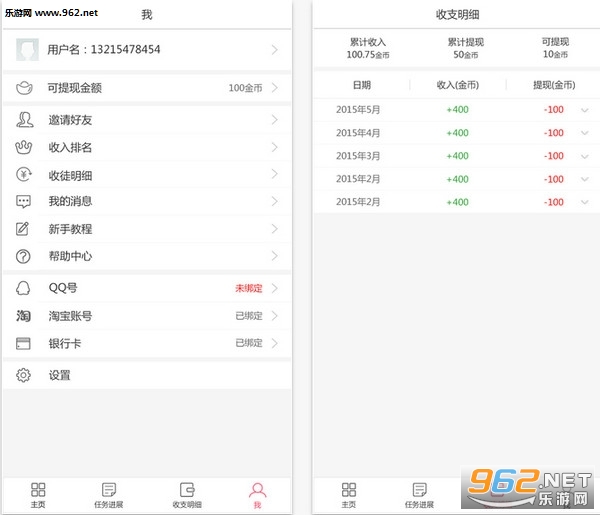Open 收支明细 tab in left bottom bar
Image resolution: width=600 pixels, height=515 pixels.
186,494
